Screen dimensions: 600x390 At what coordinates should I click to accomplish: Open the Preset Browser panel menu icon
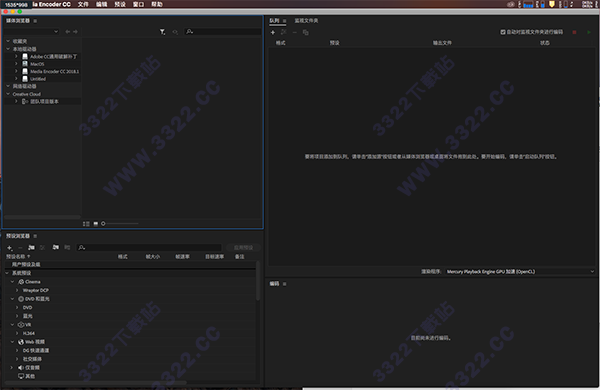tap(35, 236)
